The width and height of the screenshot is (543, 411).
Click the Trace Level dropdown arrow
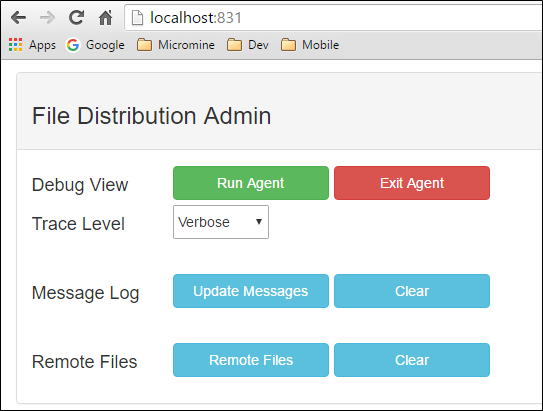click(x=258, y=222)
